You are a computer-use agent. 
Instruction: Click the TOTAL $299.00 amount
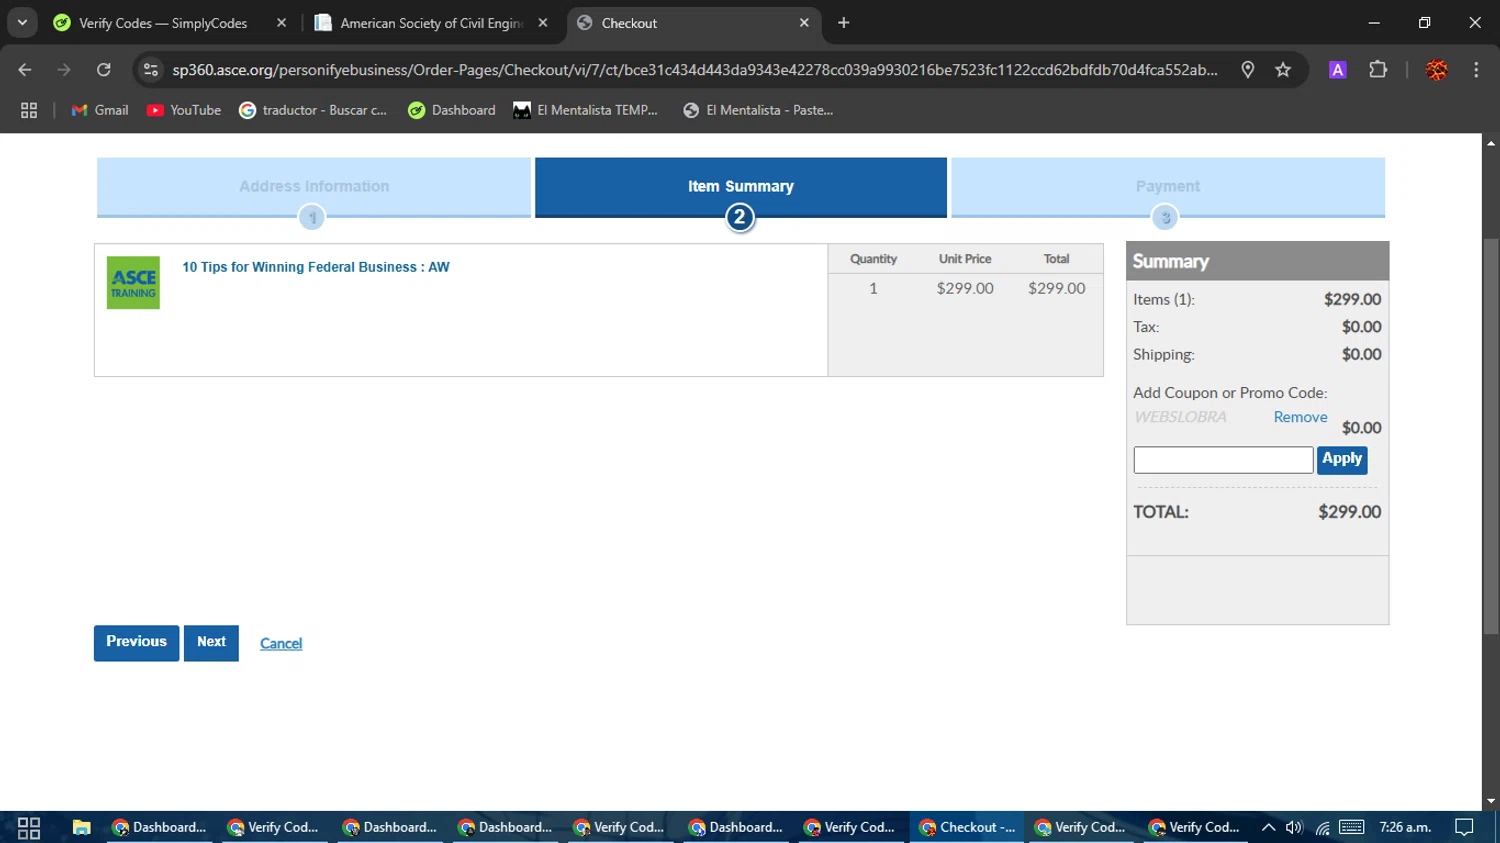click(1349, 512)
